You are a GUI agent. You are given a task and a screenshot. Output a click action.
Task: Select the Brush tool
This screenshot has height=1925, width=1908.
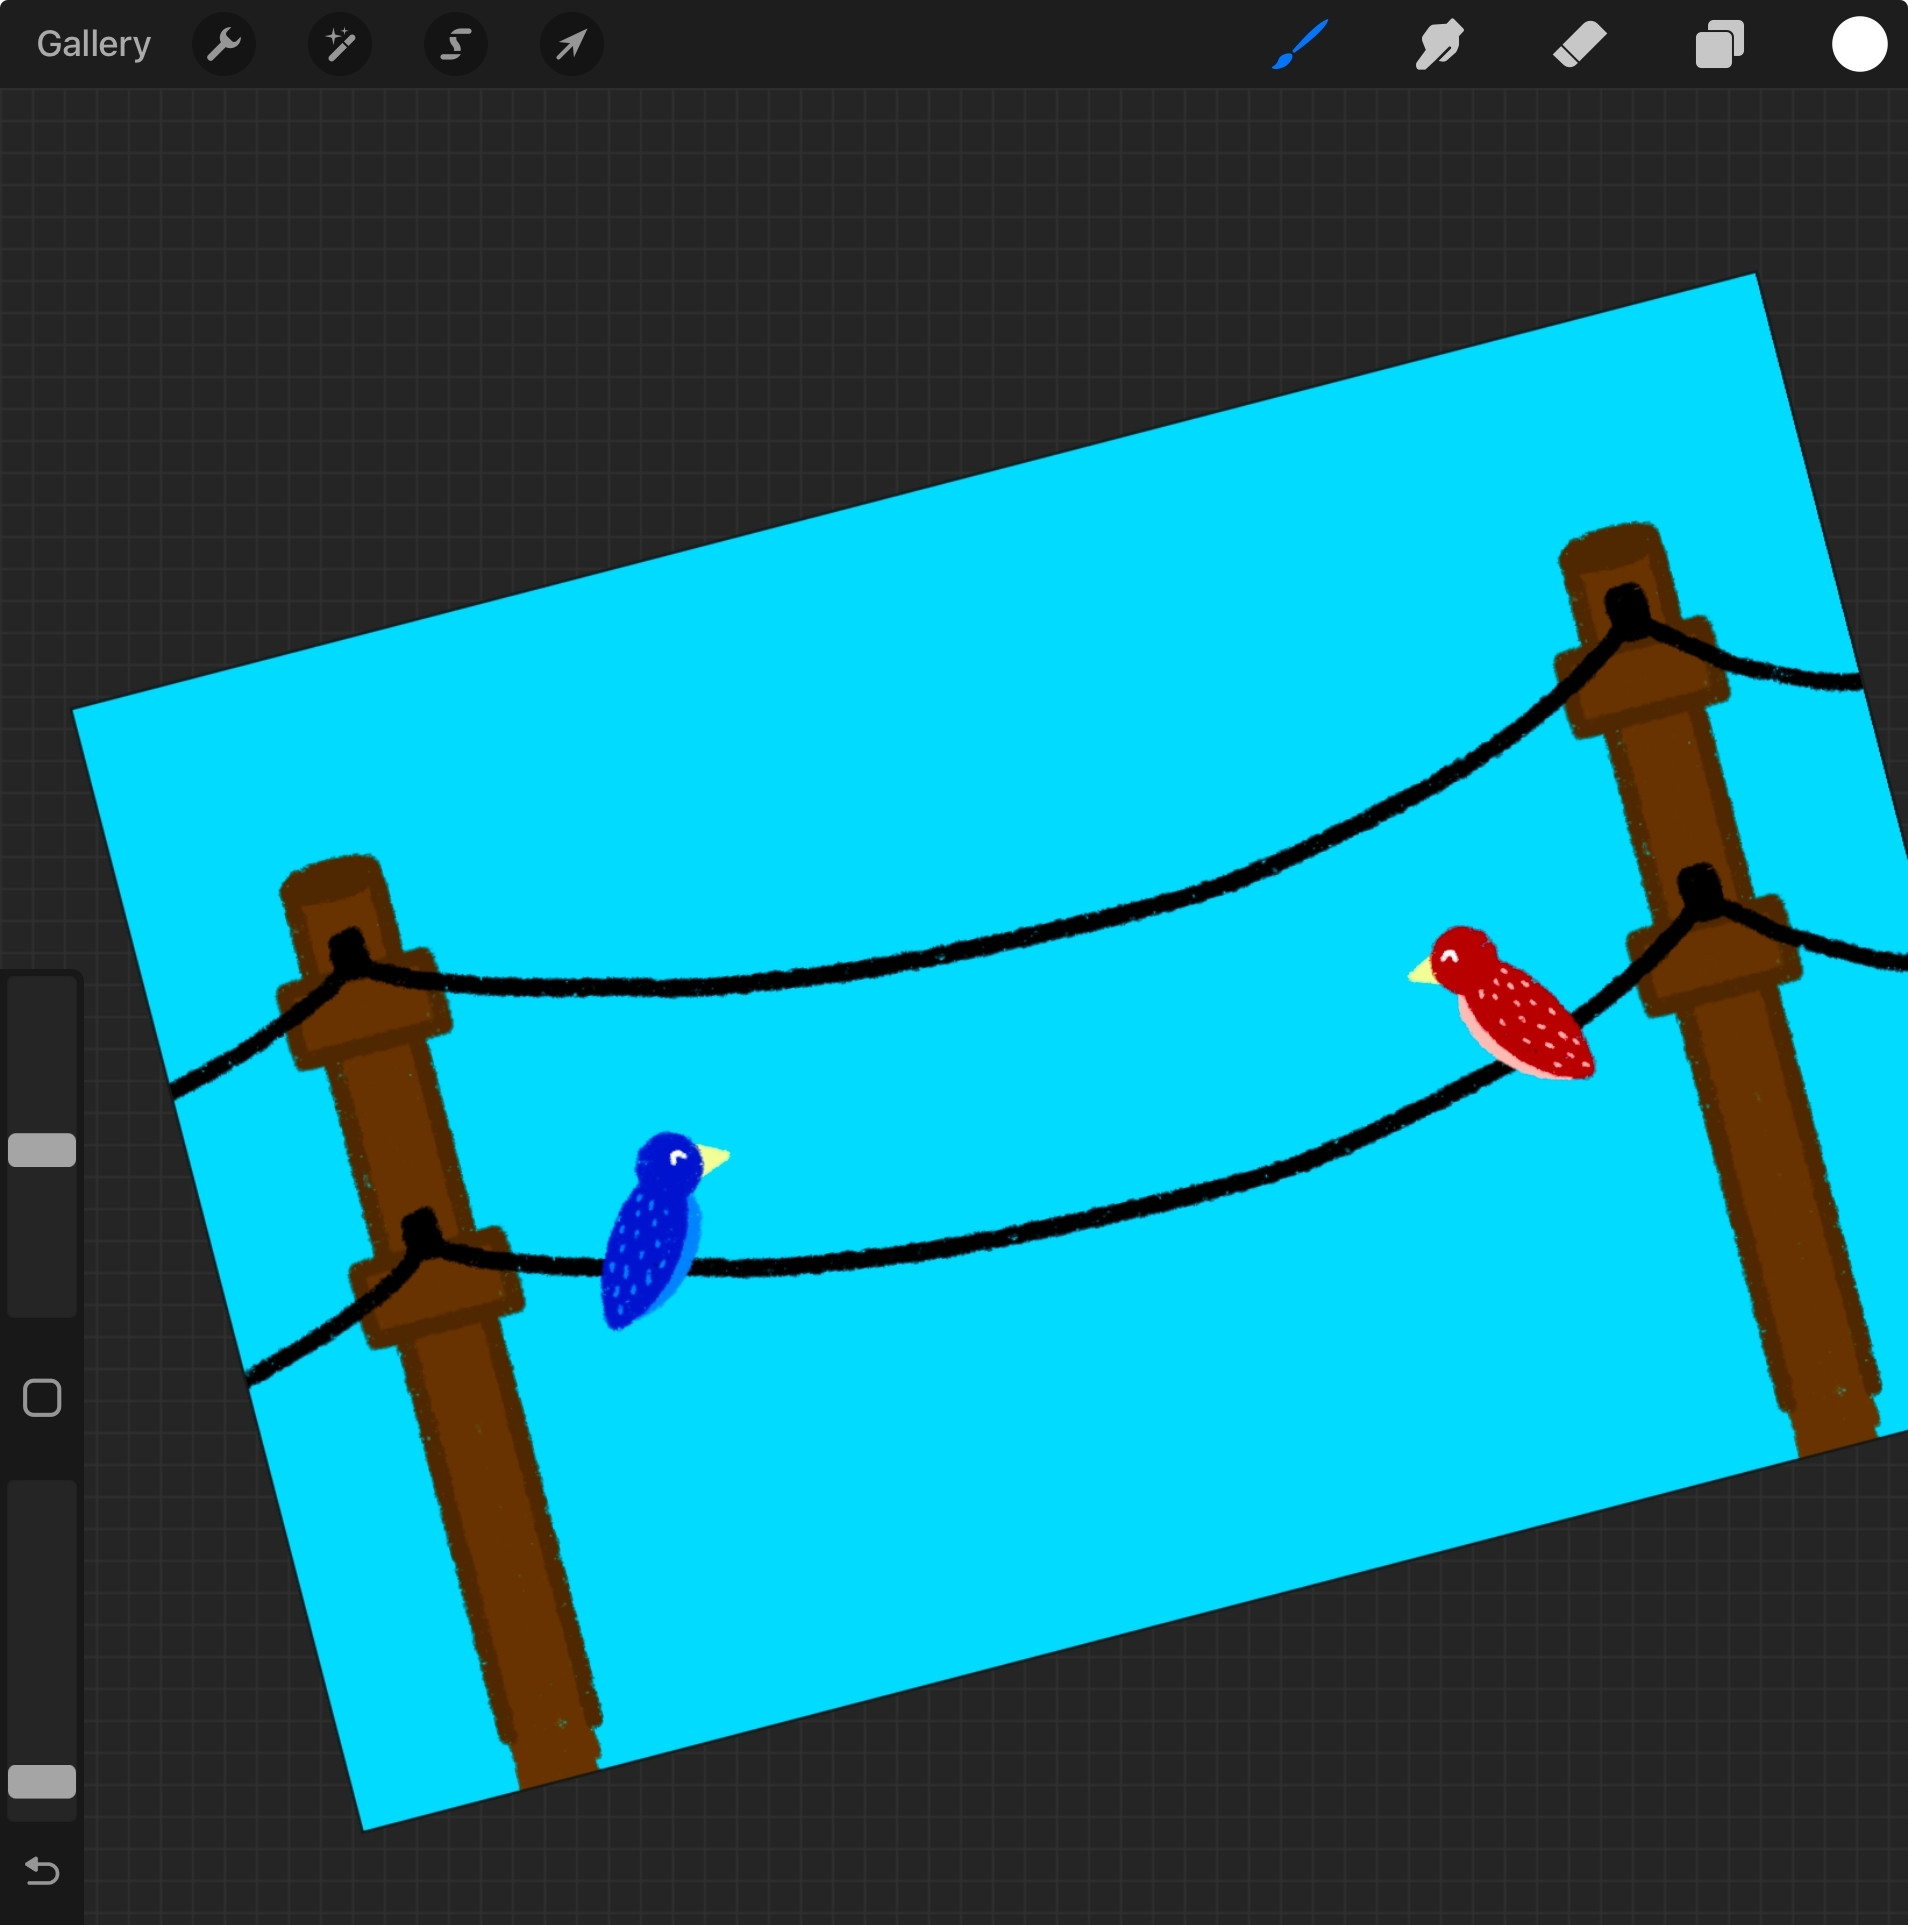(x=1300, y=44)
